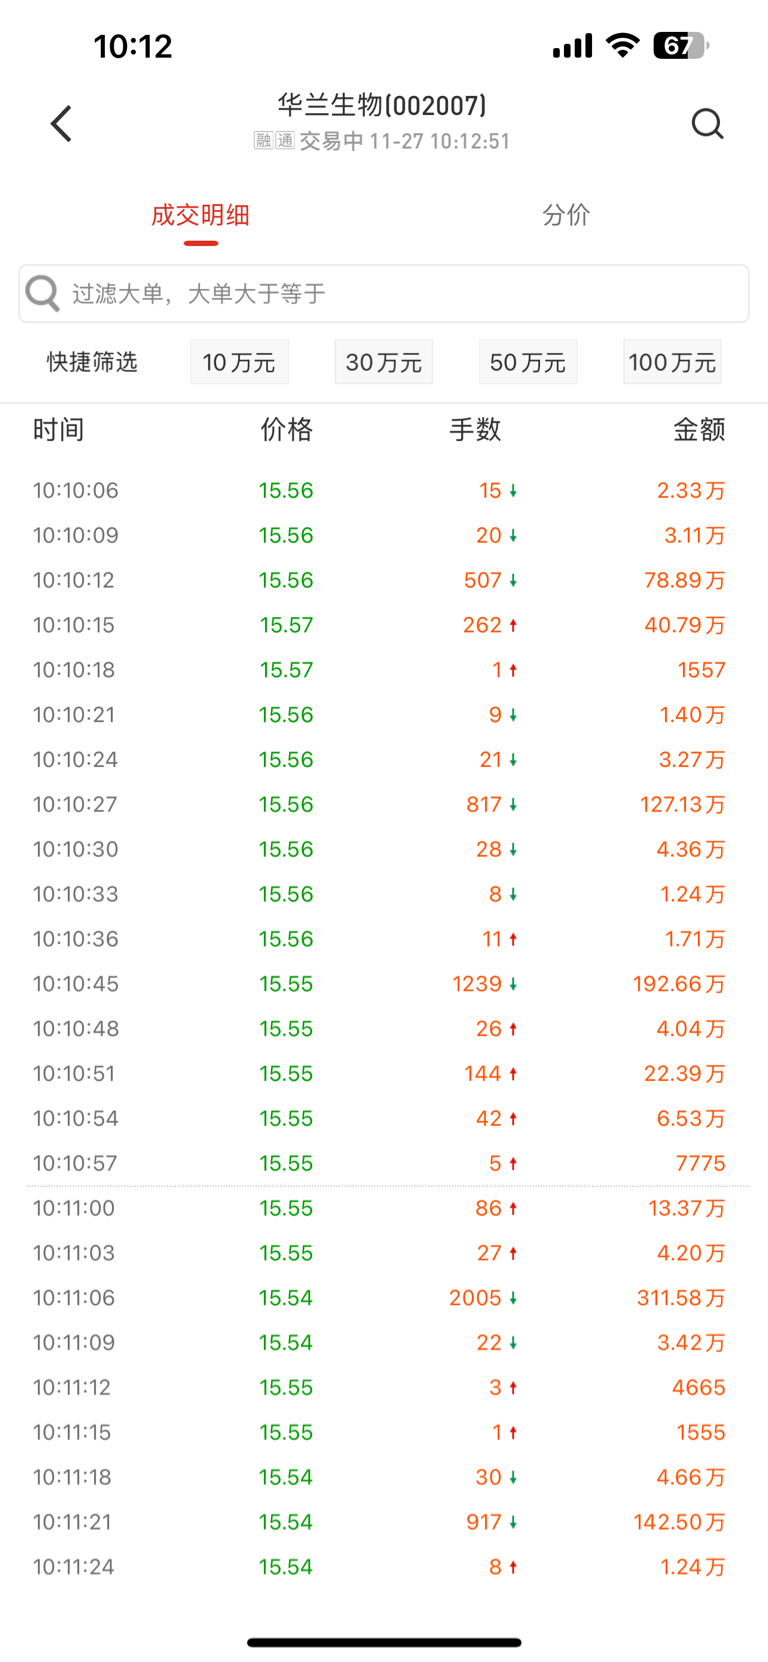Select the 10:10:45 trade row
The width and height of the screenshot is (768, 1662).
384,984
